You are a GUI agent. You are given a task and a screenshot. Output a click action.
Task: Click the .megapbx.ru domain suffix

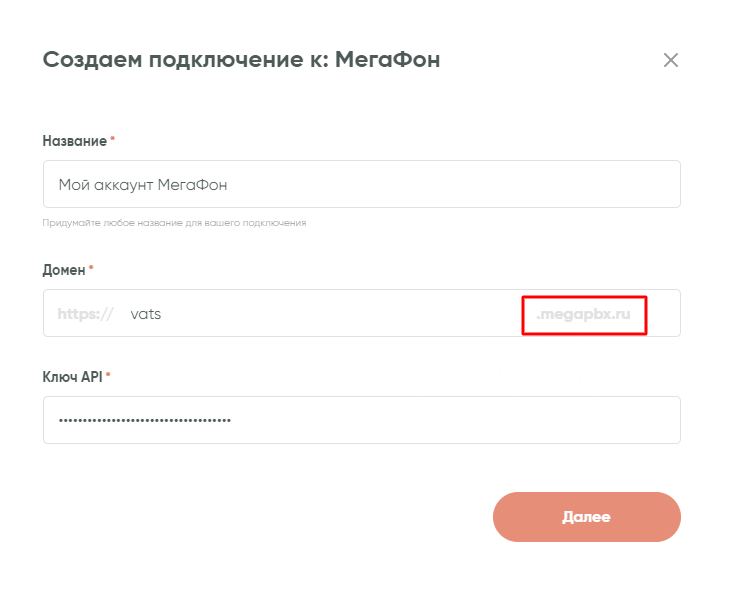(584, 314)
